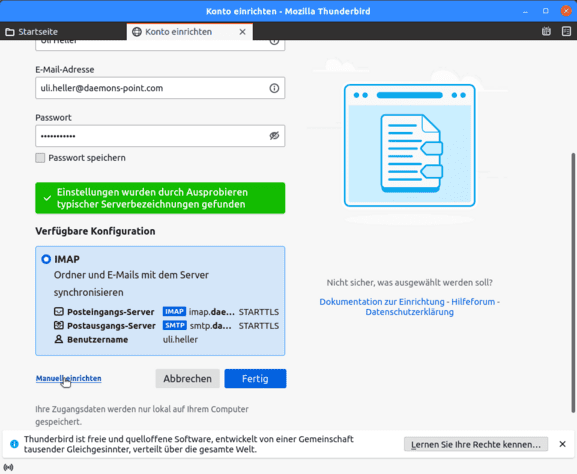
Task: Click the globe icon on Konto einrichten tab
Action: coord(137,32)
